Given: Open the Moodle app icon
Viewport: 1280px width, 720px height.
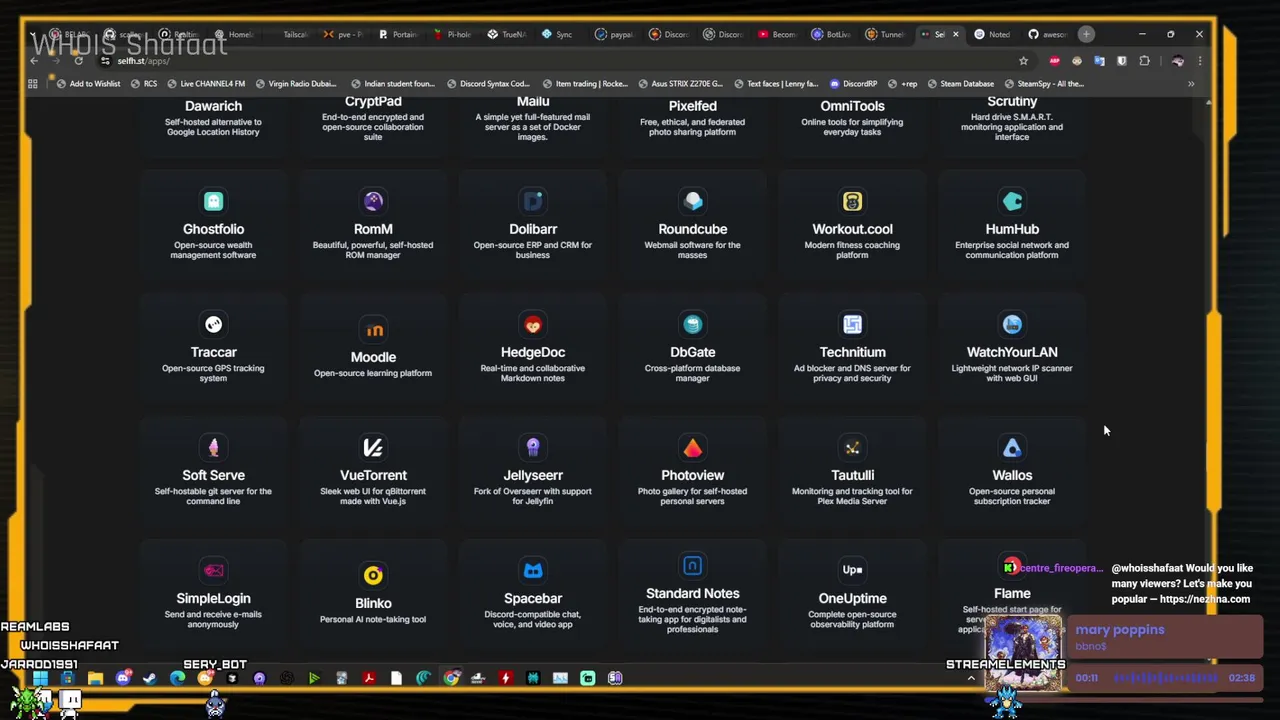Looking at the screenshot, I should (x=373, y=329).
